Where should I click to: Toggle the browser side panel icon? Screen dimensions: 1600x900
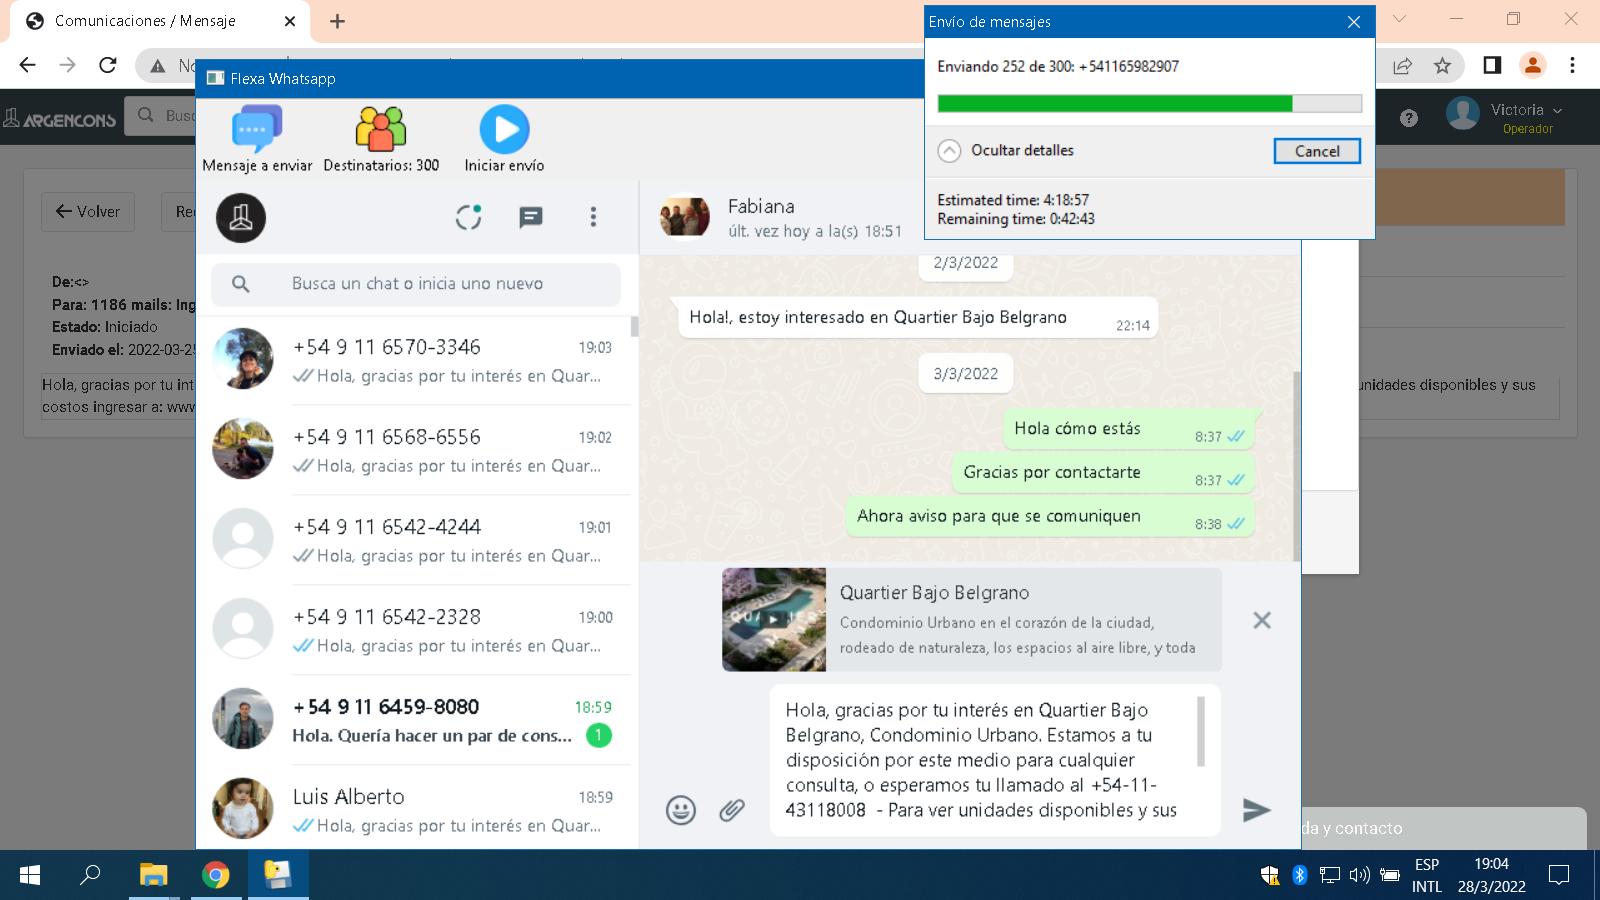point(1492,65)
